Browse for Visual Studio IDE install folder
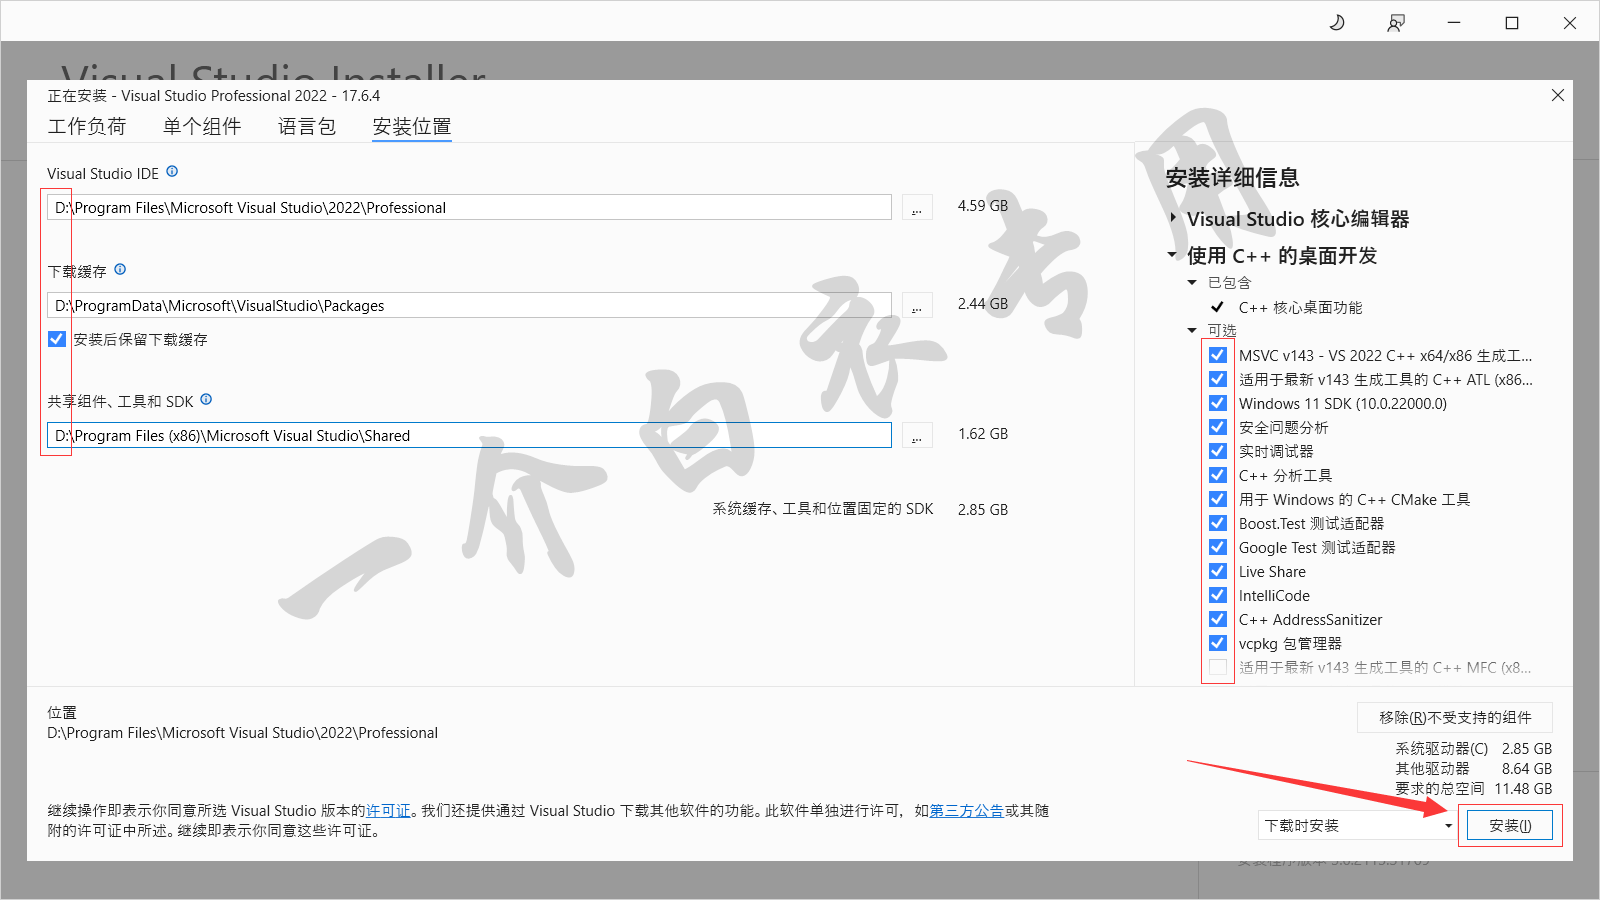1600x900 pixels. [917, 208]
